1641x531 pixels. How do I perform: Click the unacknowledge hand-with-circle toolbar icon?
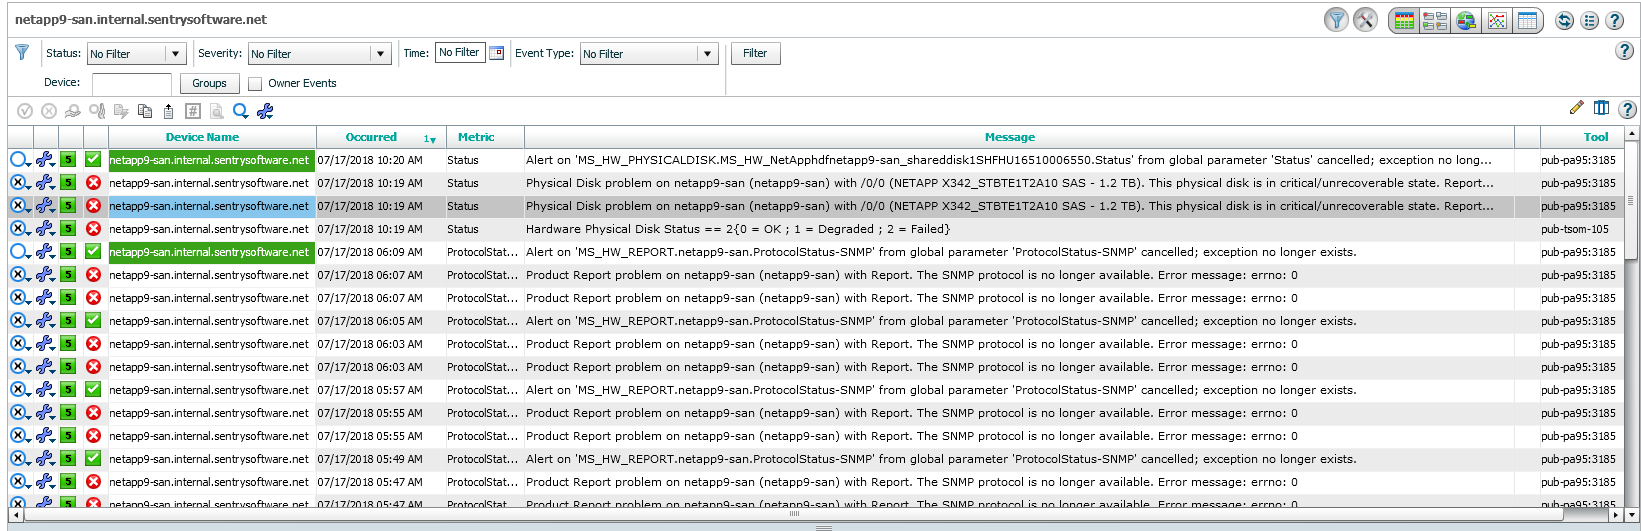point(97,111)
